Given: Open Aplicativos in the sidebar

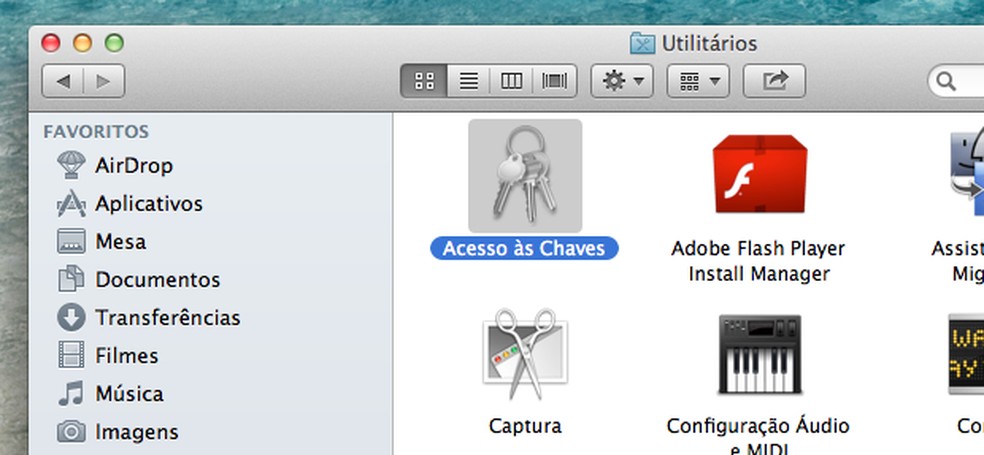Looking at the screenshot, I should (x=130, y=204).
